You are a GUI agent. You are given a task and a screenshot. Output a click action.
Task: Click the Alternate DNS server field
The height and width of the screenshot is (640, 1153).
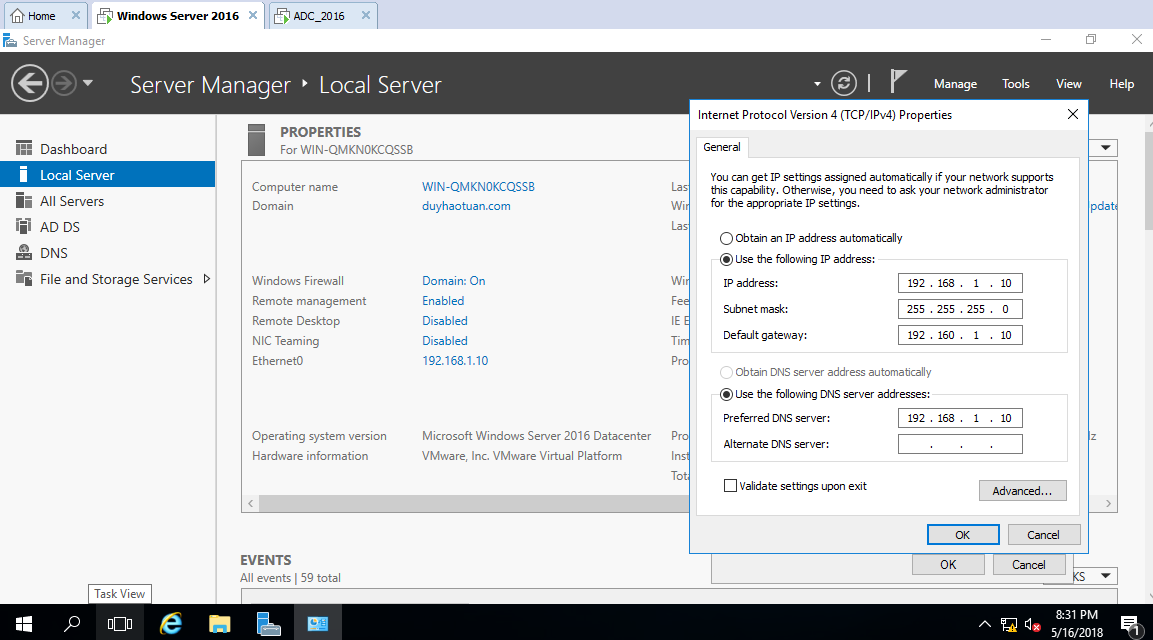click(960, 444)
